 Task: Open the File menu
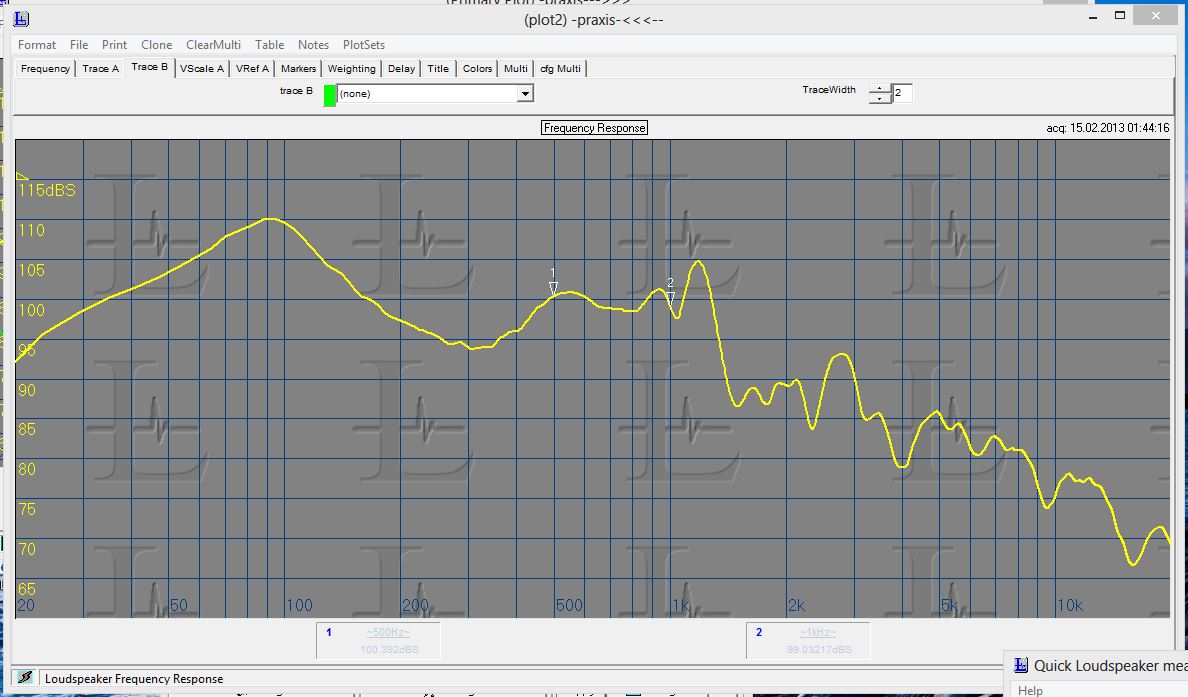pos(79,45)
